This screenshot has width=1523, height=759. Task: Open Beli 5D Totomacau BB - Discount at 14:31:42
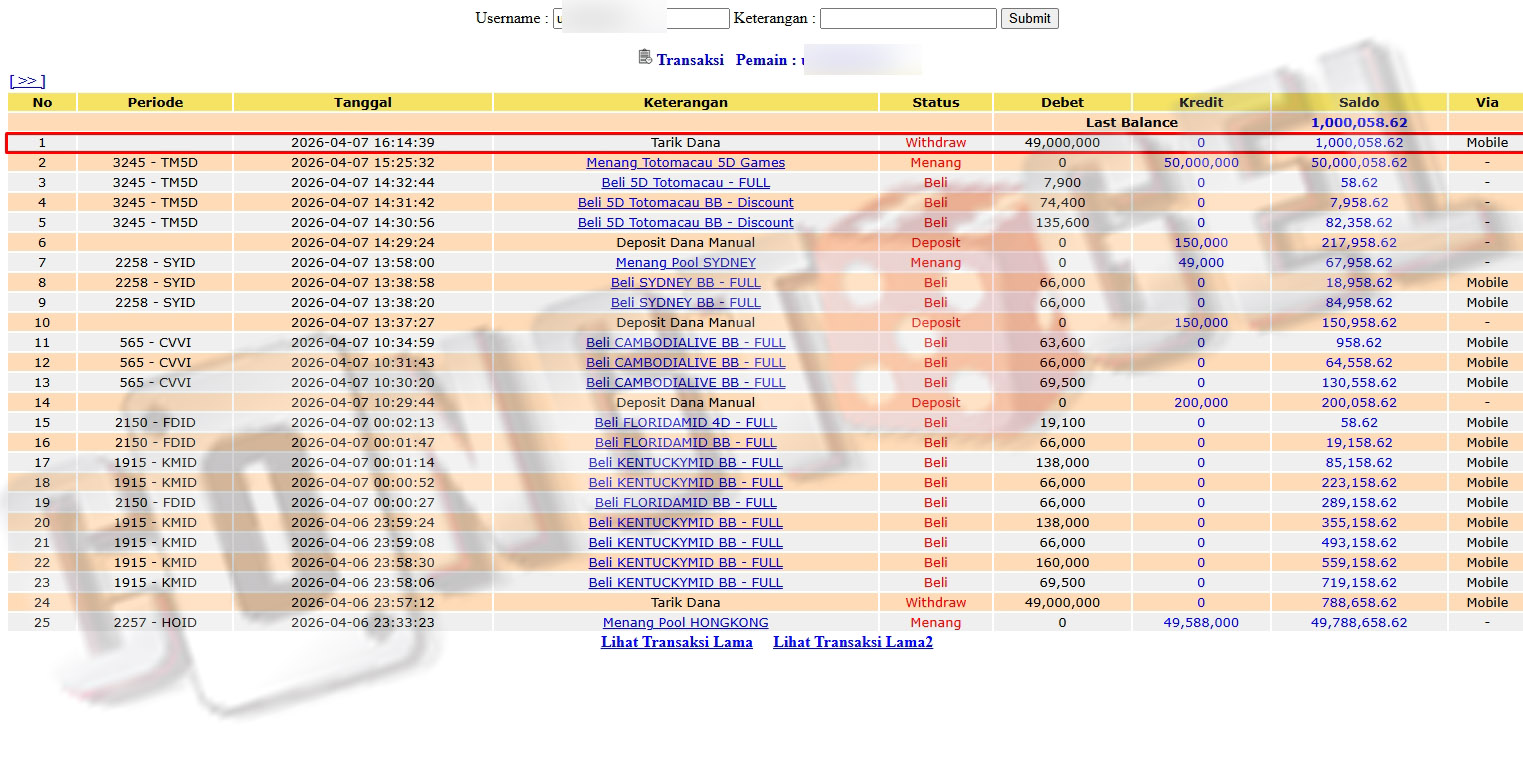686,203
